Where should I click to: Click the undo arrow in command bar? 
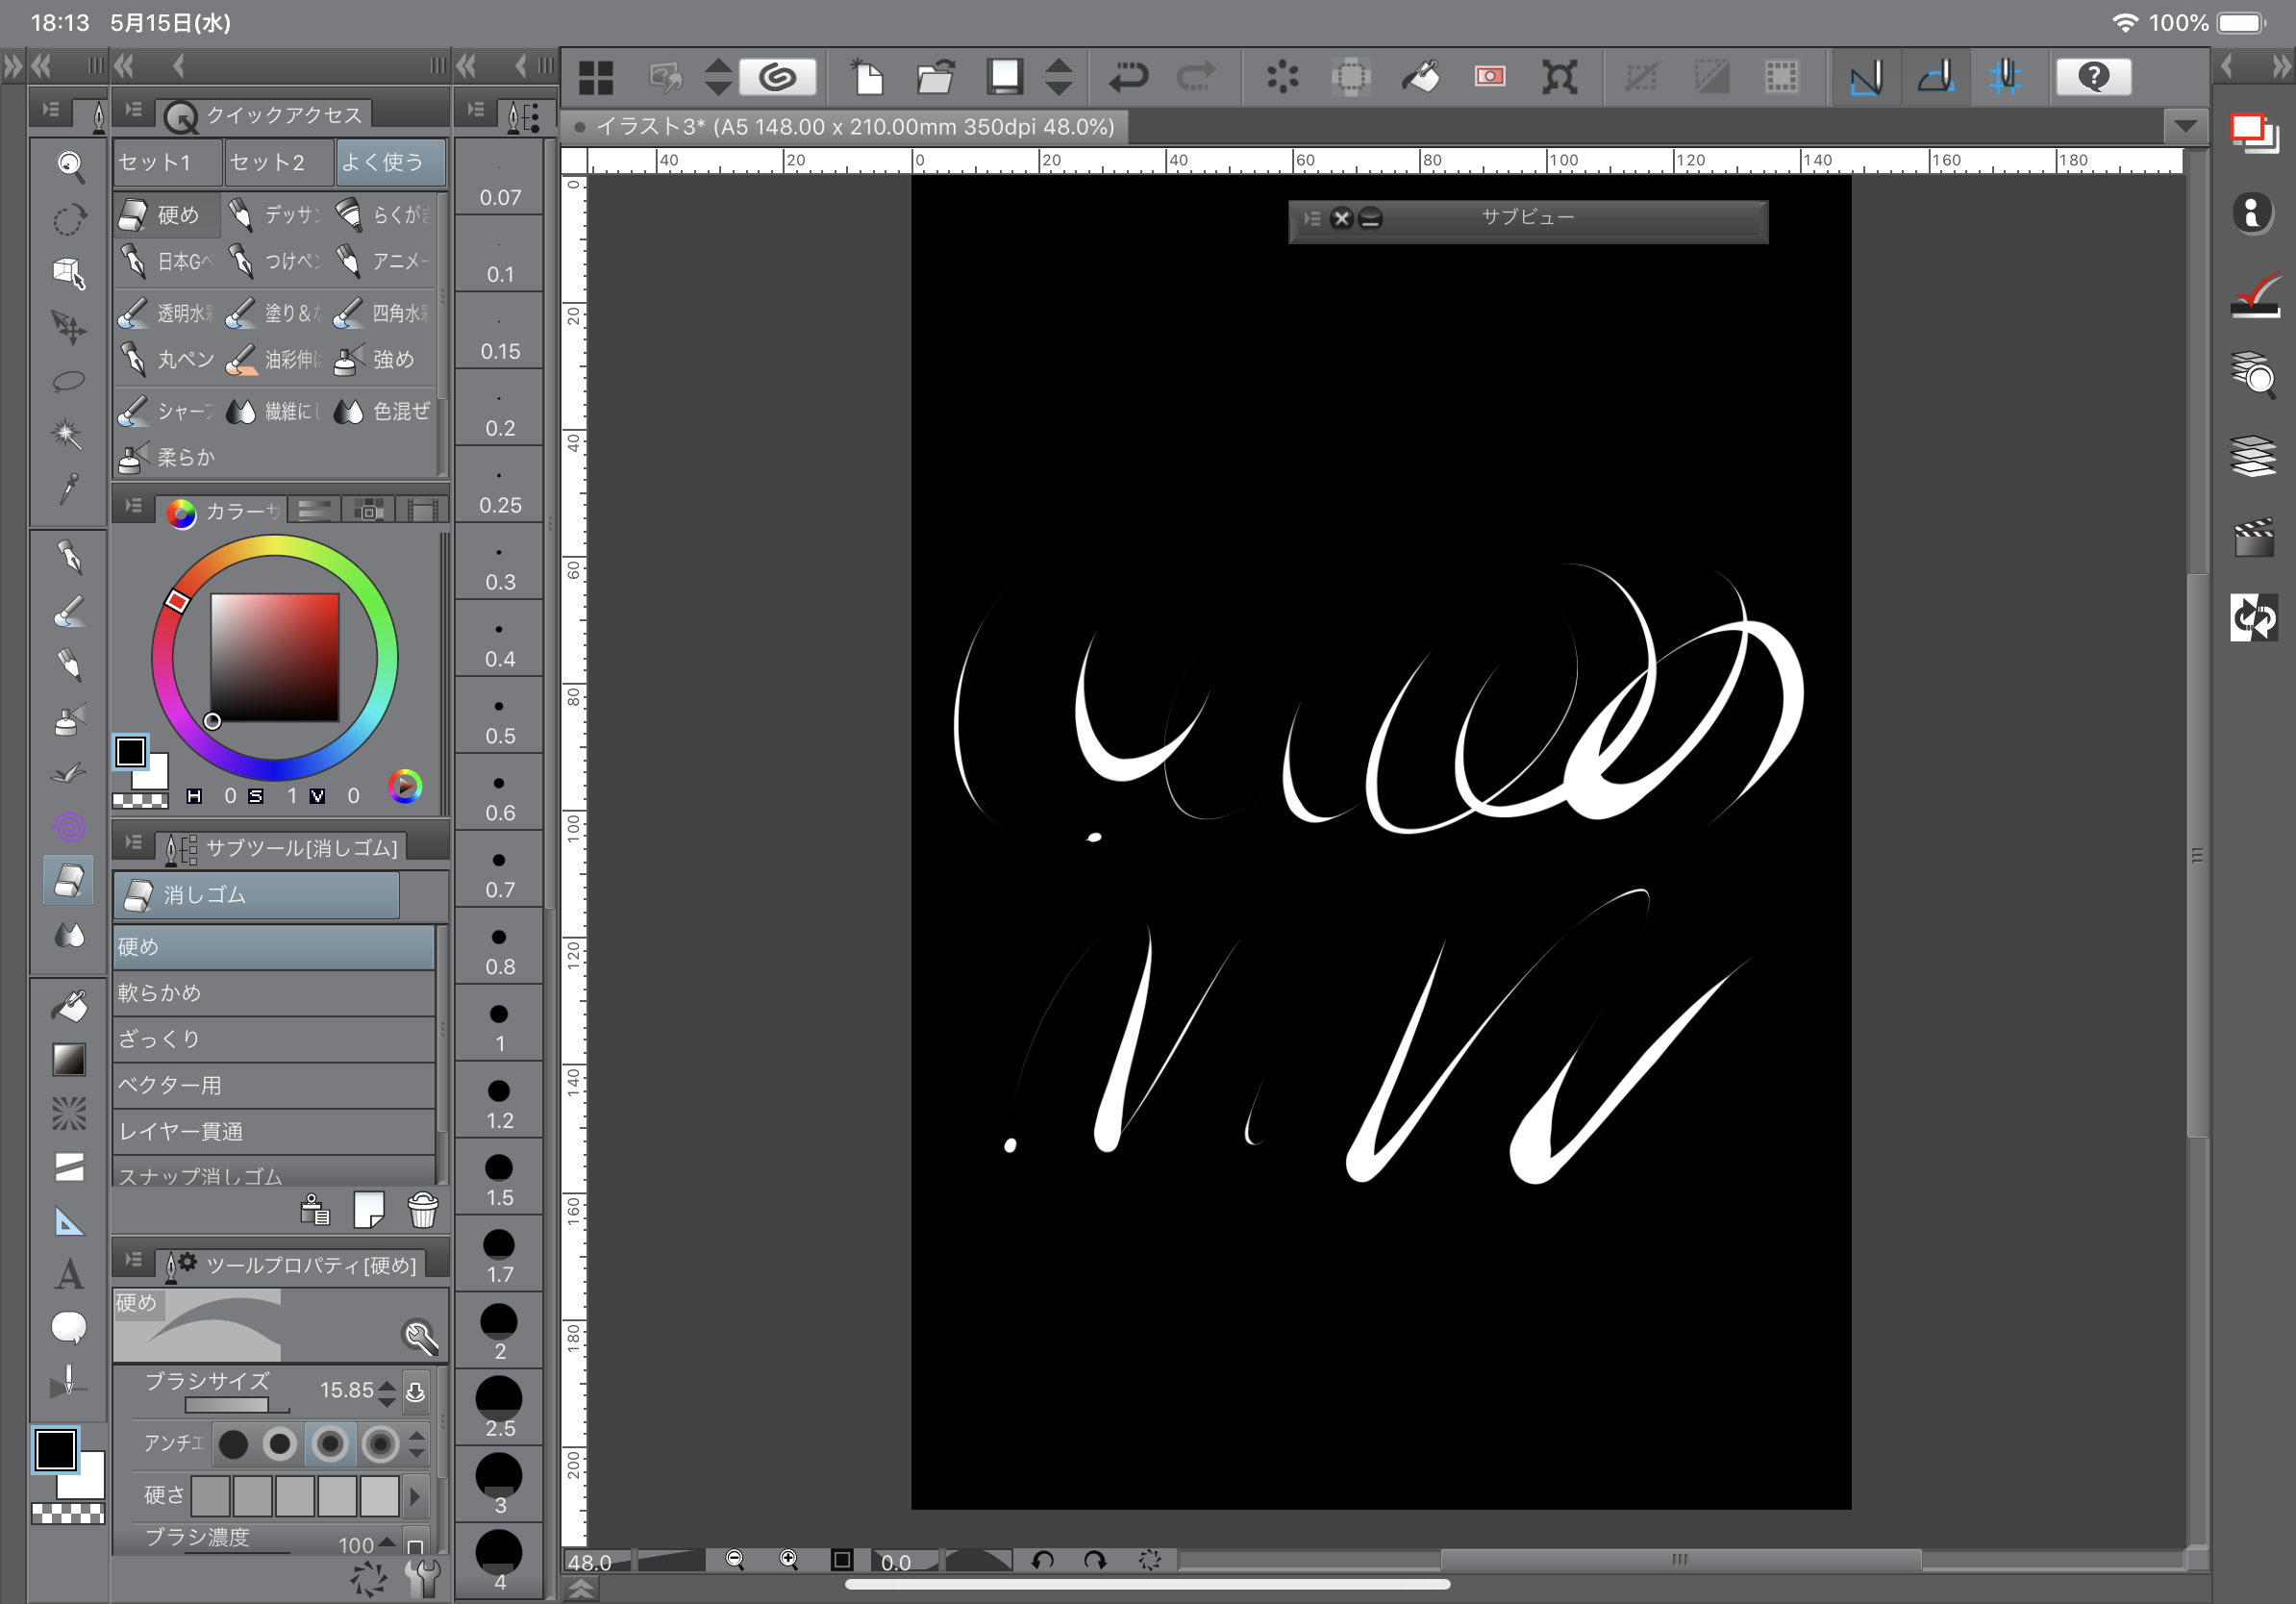(1128, 77)
